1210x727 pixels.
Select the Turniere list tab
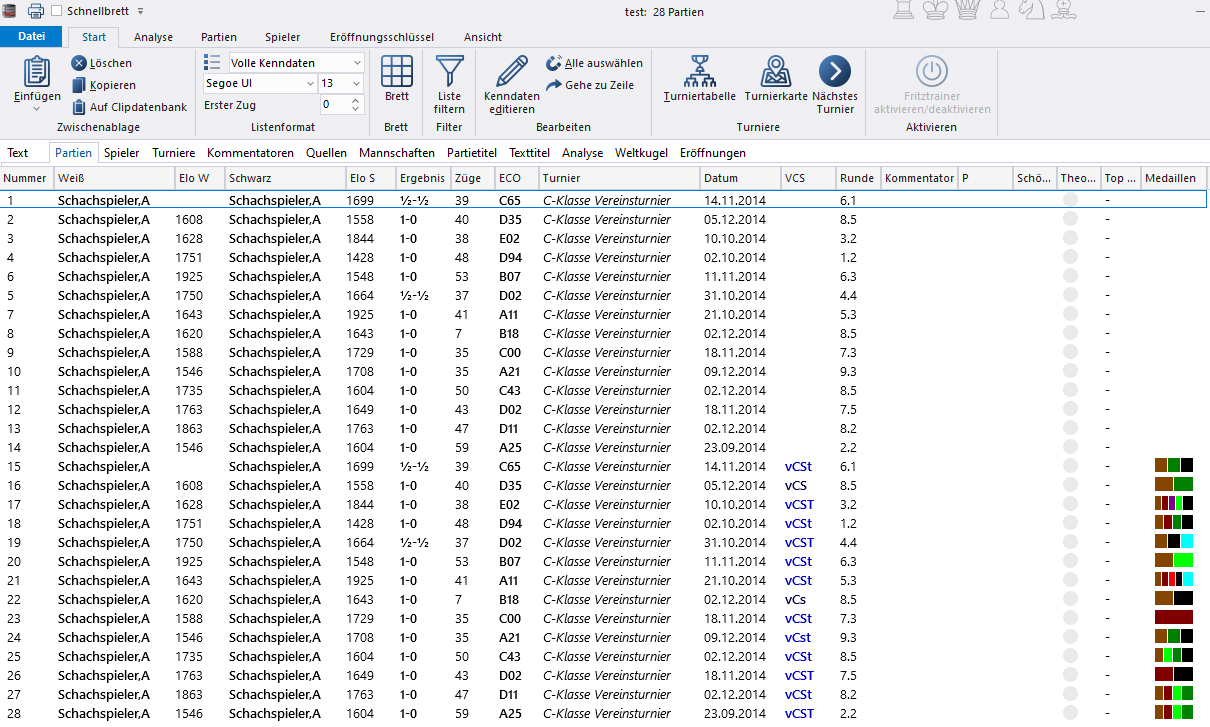[x=173, y=153]
